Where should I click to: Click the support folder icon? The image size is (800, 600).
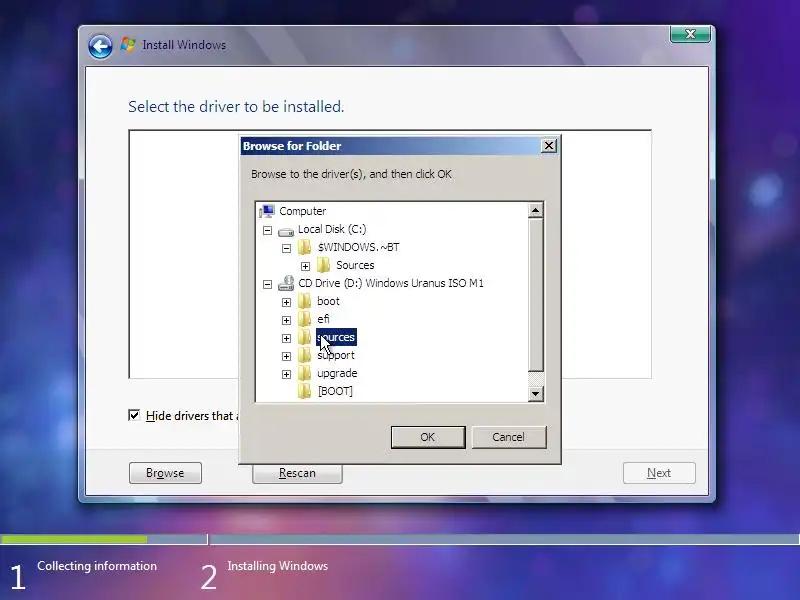coord(305,355)
